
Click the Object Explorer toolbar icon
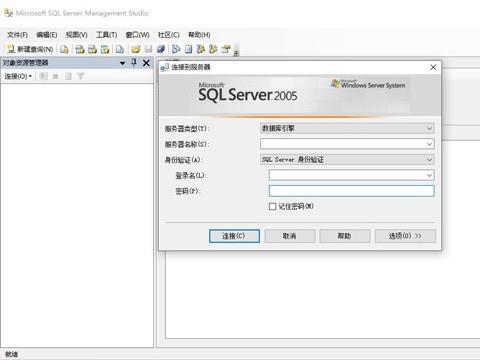tap(201, 49)
